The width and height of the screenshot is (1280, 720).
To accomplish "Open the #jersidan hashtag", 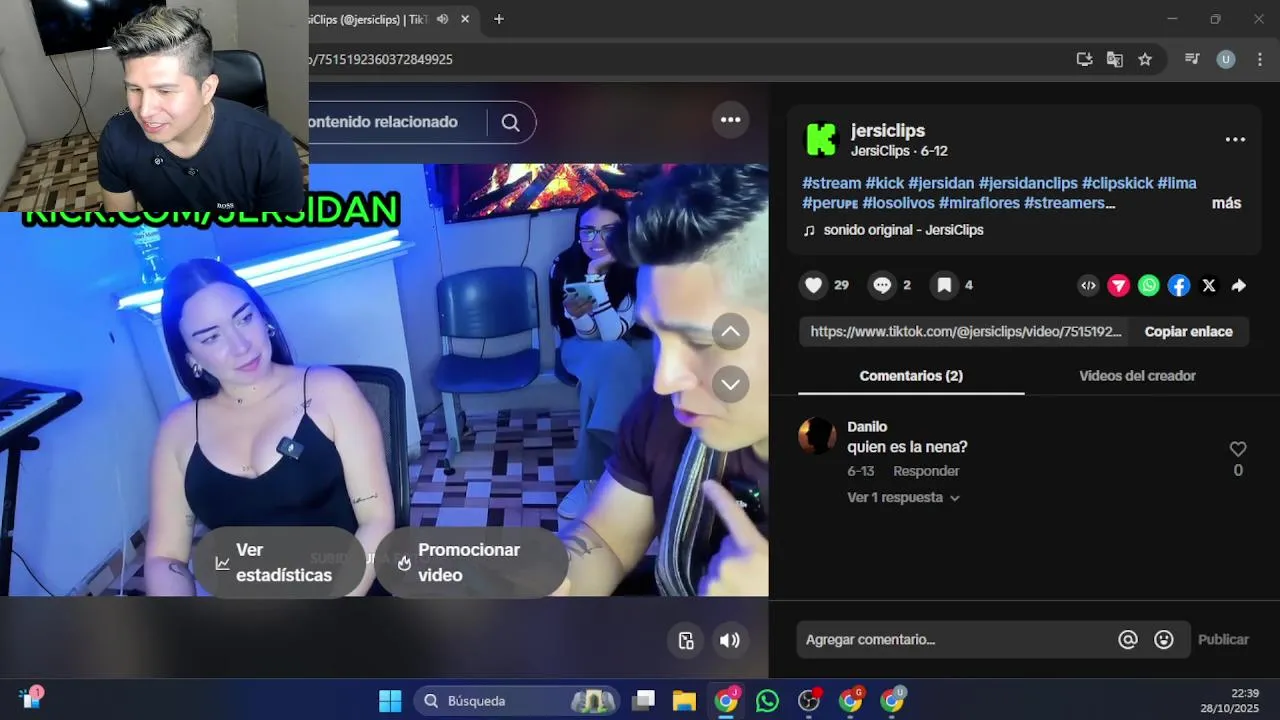I will (941, 183).
